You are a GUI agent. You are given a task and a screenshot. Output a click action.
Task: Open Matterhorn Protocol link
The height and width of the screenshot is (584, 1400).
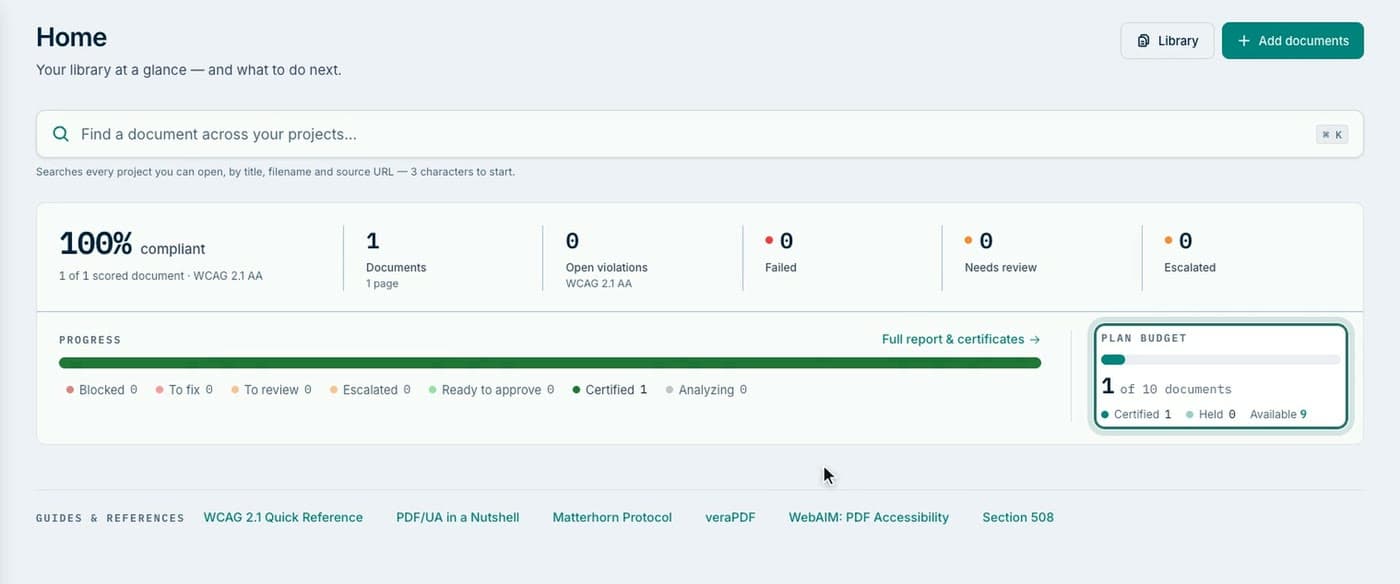pyautogui.click(x=612, y=517)
